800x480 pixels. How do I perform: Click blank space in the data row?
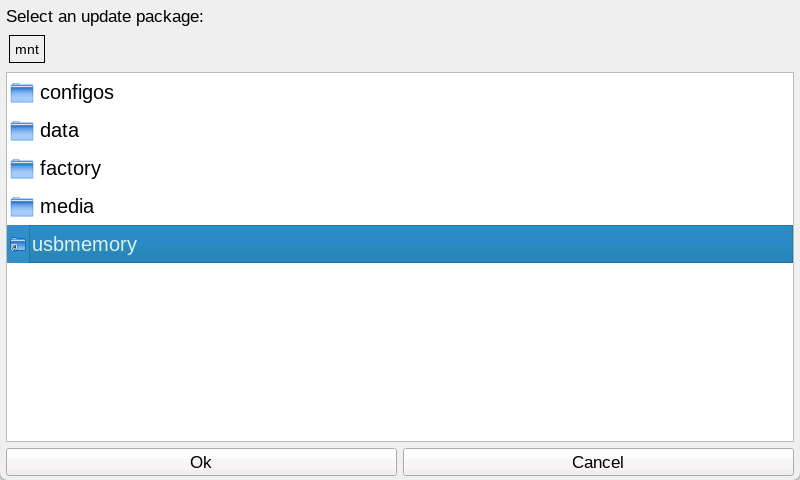pyautogui.click(x=436, y=131)
